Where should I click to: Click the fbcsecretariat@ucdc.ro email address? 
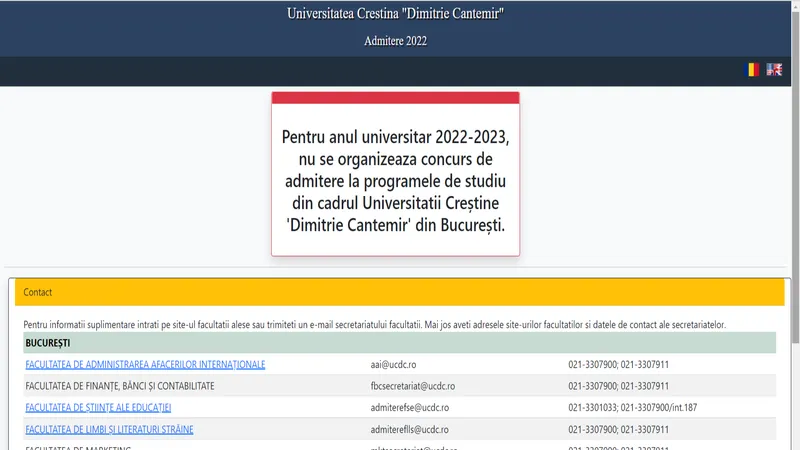(x=413, y=386)
